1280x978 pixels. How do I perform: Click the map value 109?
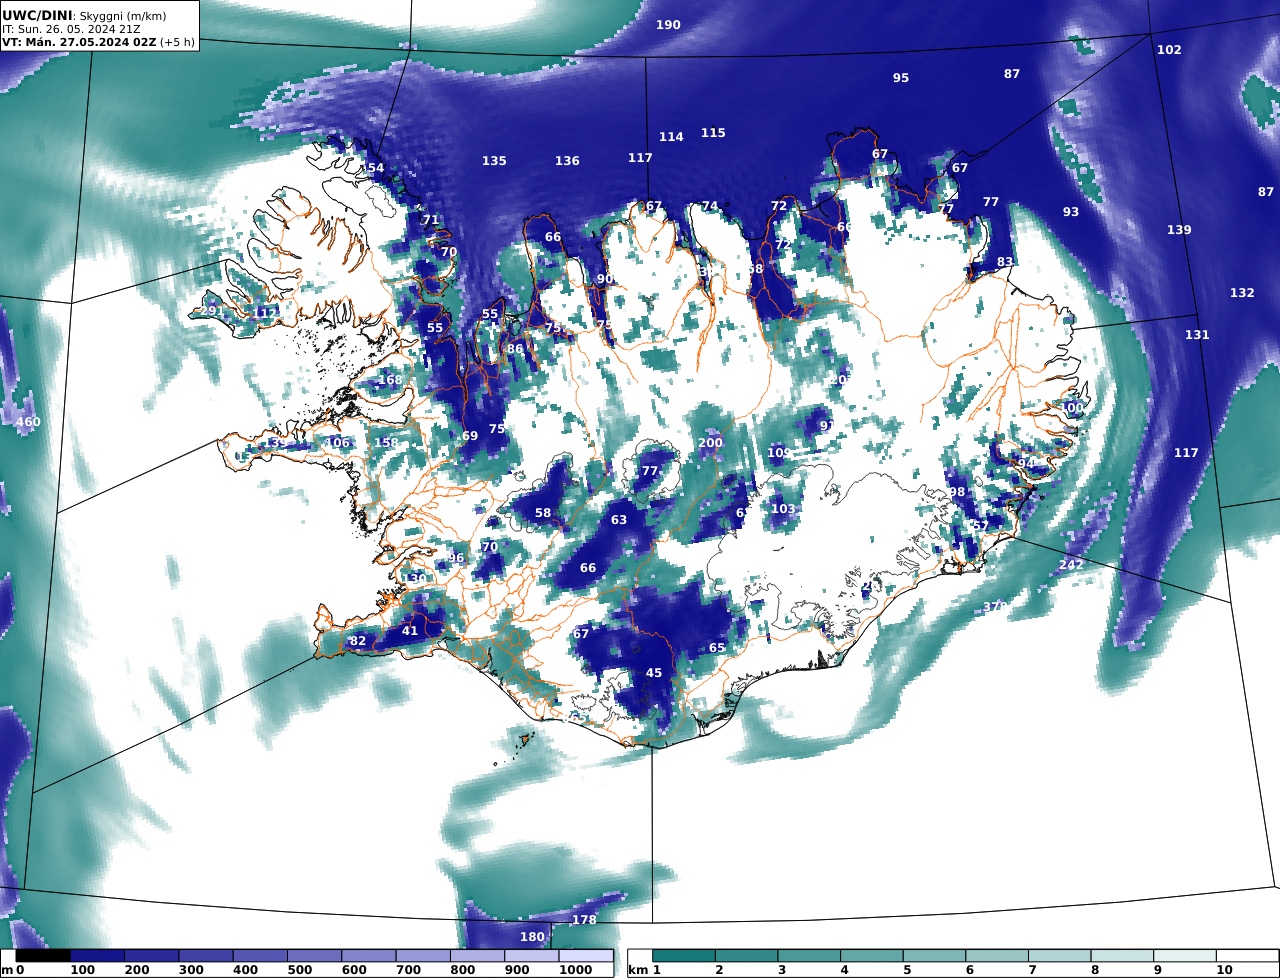(779, 453)
